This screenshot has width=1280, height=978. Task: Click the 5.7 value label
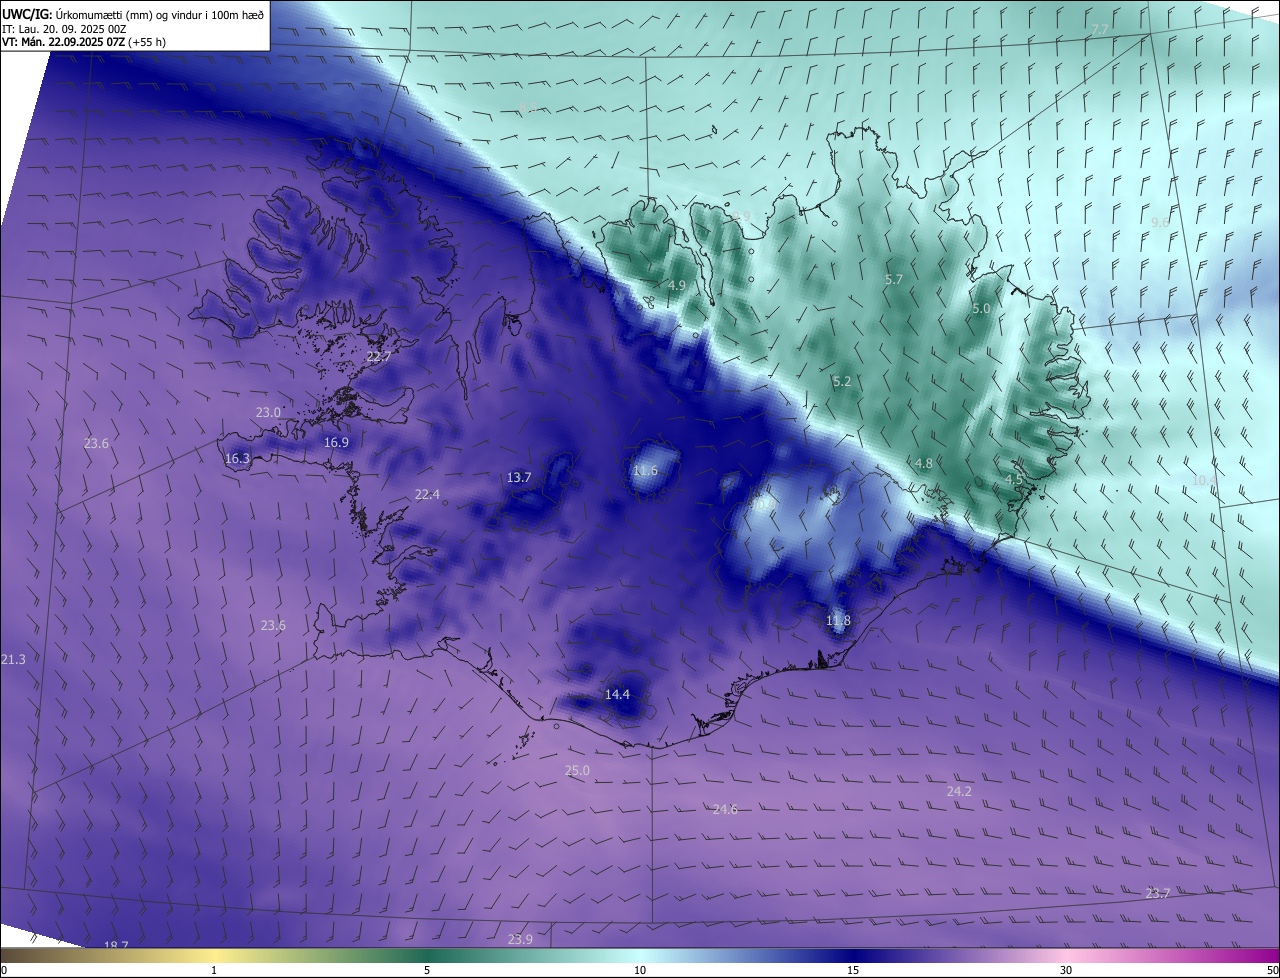(x=894, y=280)
